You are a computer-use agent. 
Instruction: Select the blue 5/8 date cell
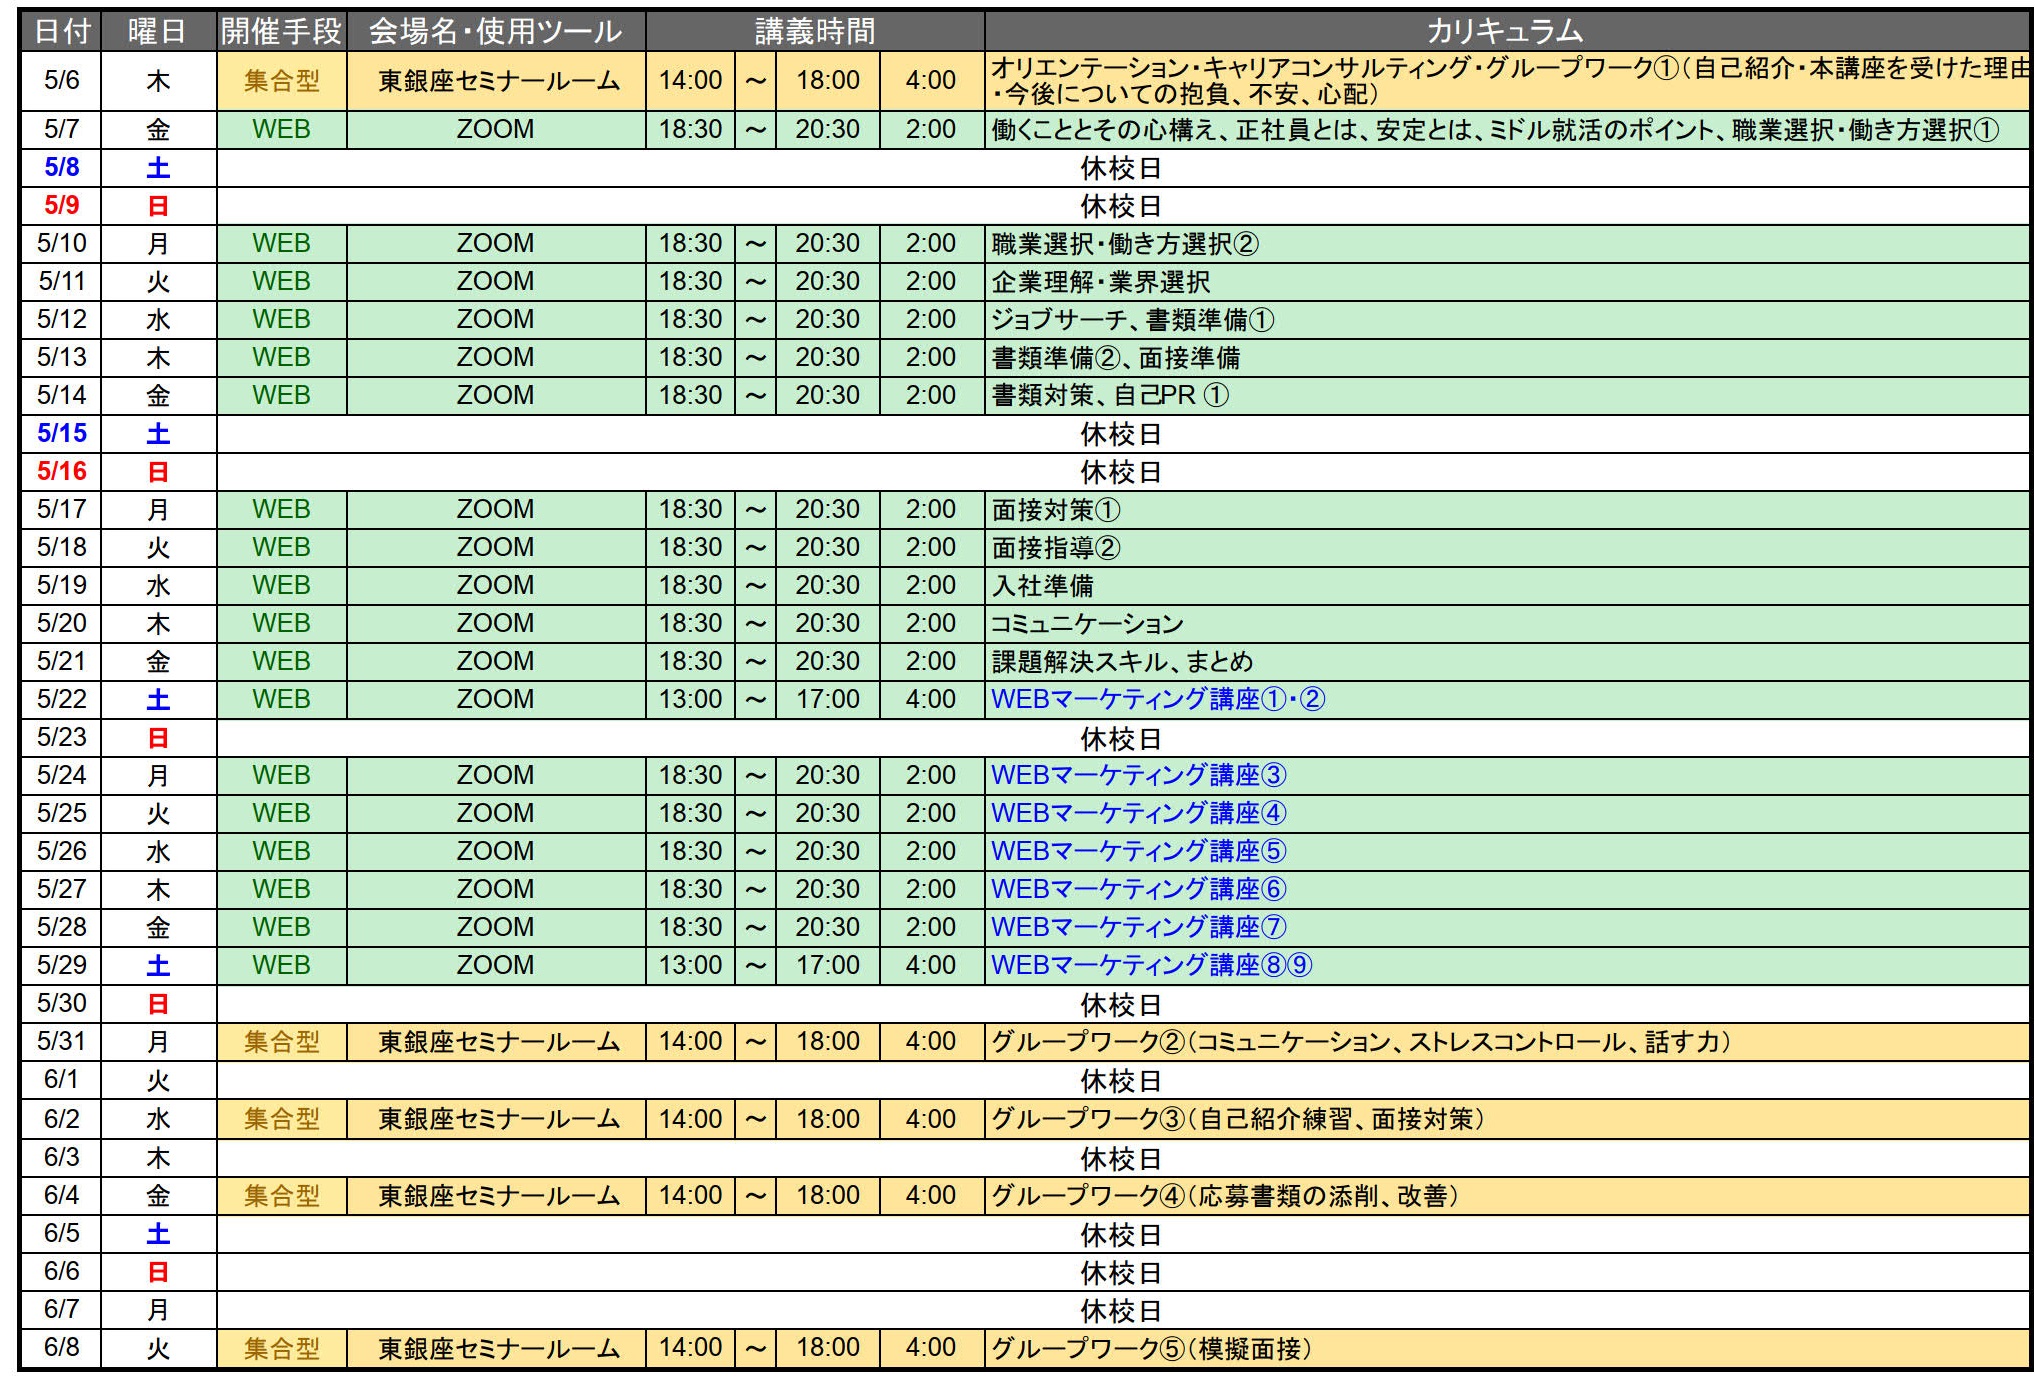[61, 168]
